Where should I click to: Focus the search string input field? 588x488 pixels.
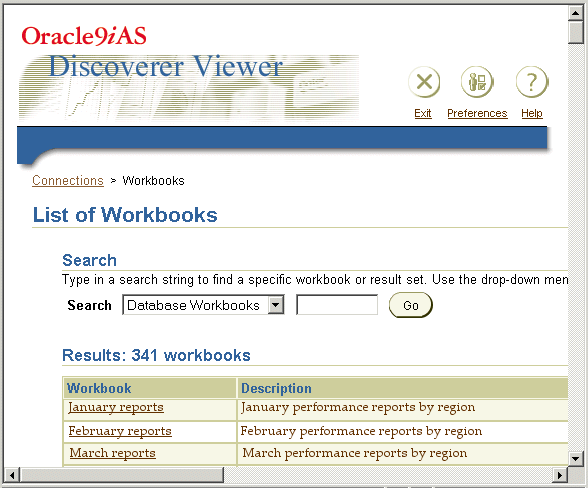point(337,305)
